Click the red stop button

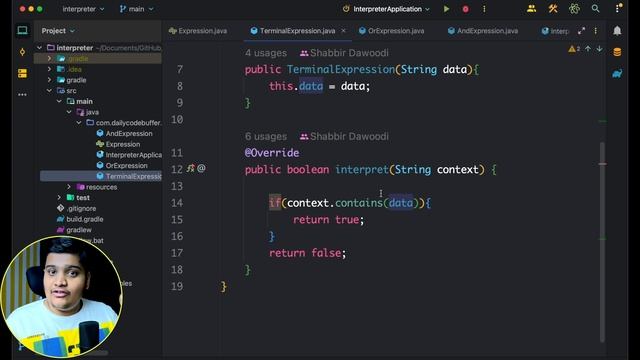[465, 9]
